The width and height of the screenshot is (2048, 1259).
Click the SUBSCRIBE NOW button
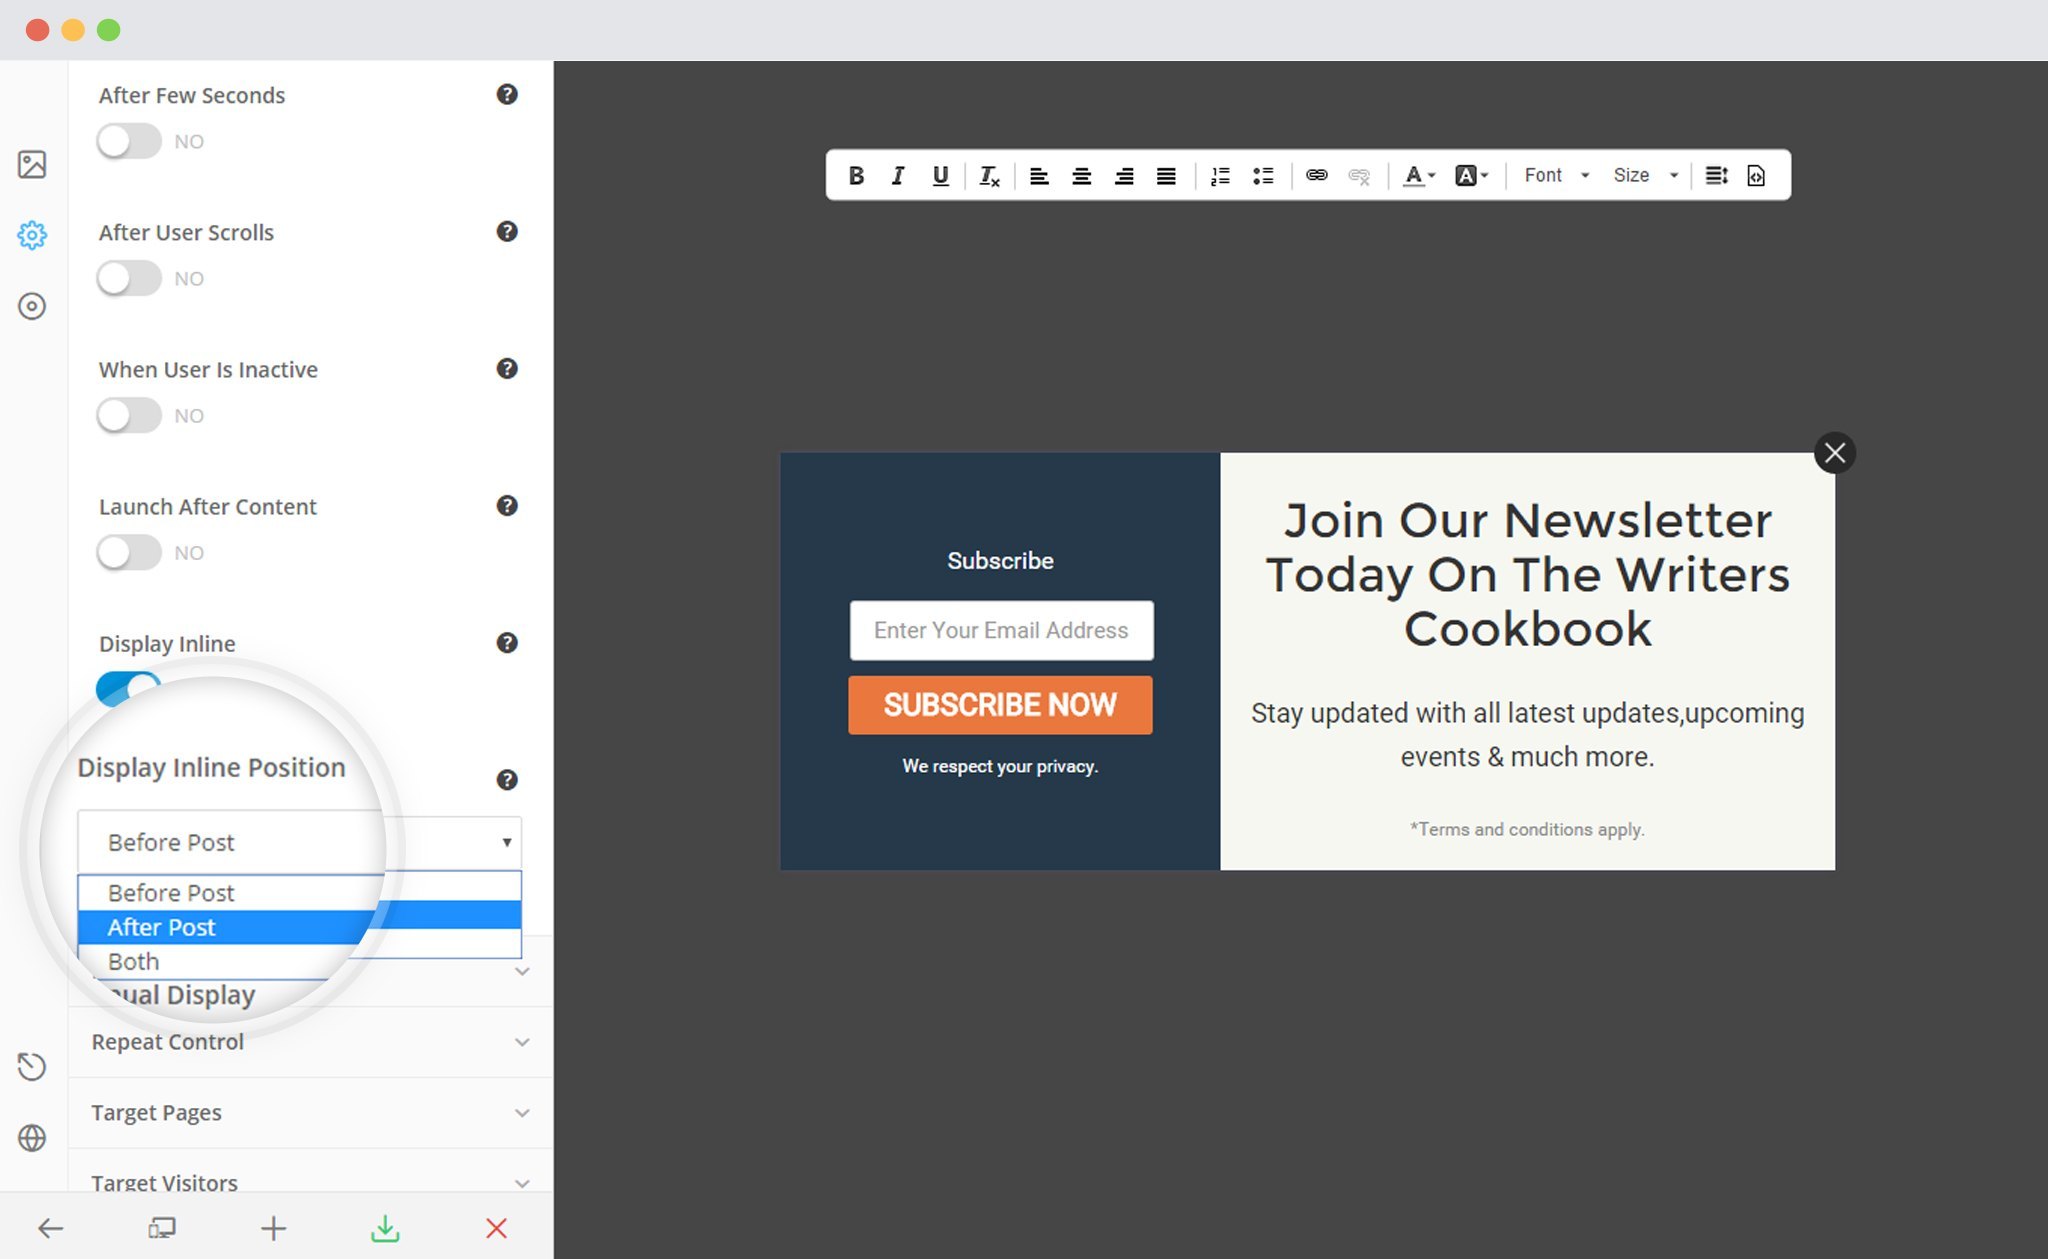[x=1000, y=705]
